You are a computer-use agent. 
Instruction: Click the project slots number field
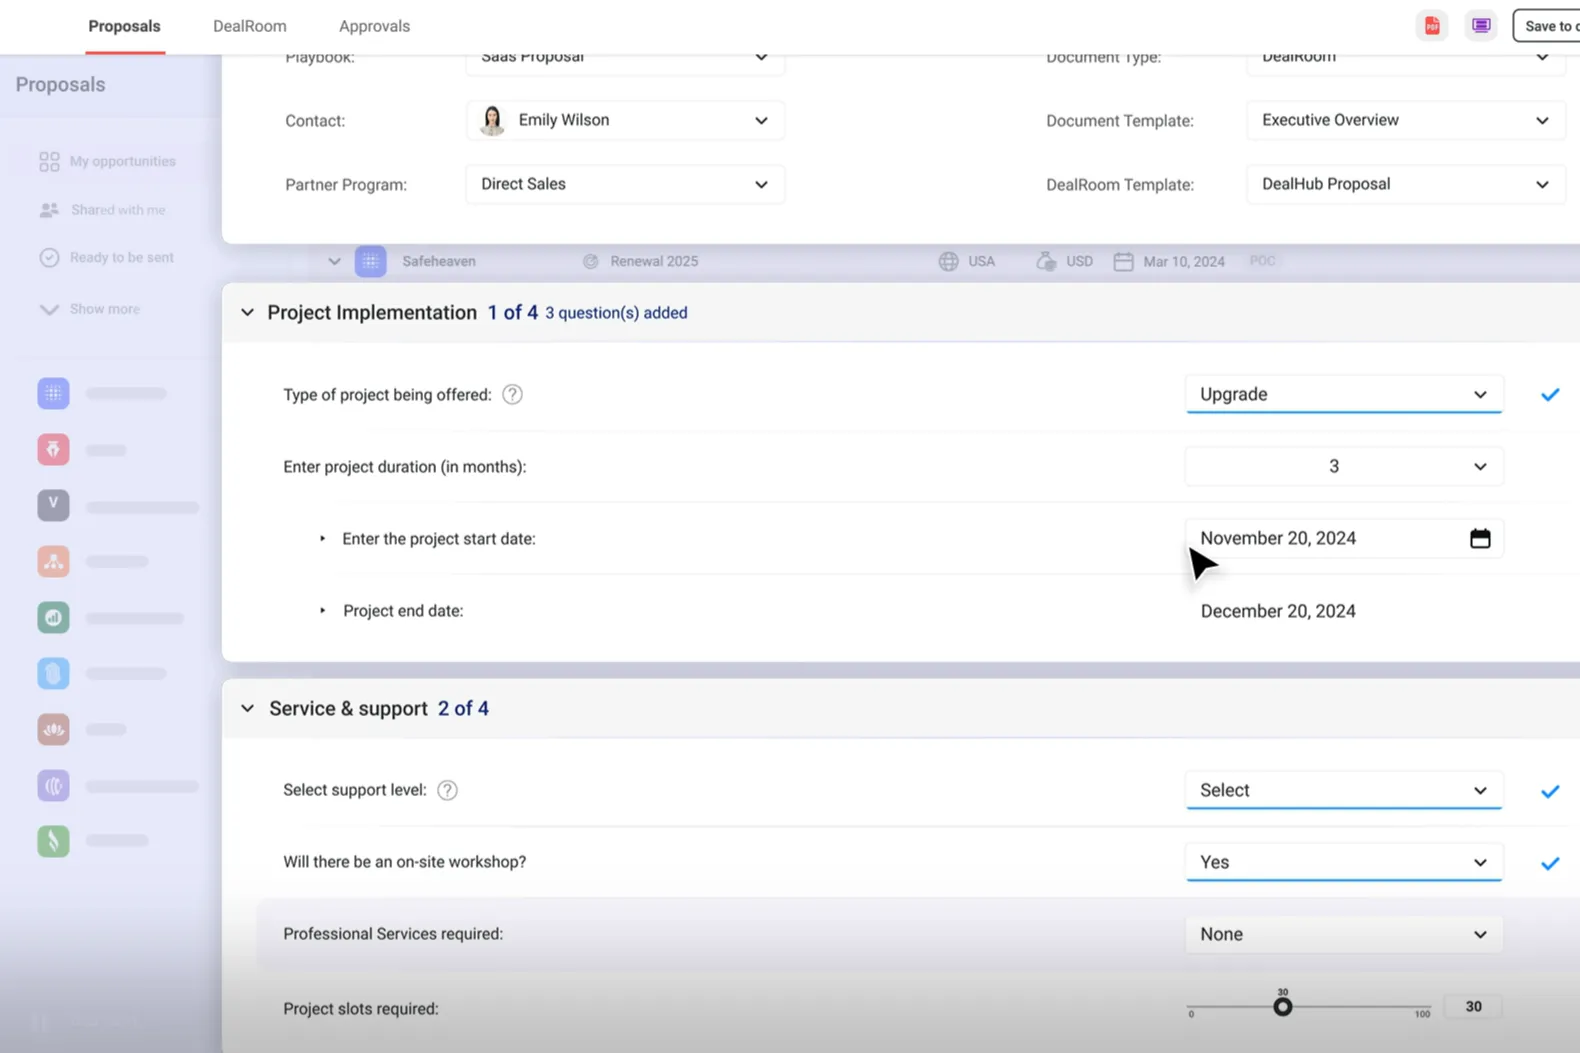coord(1473,1007)
